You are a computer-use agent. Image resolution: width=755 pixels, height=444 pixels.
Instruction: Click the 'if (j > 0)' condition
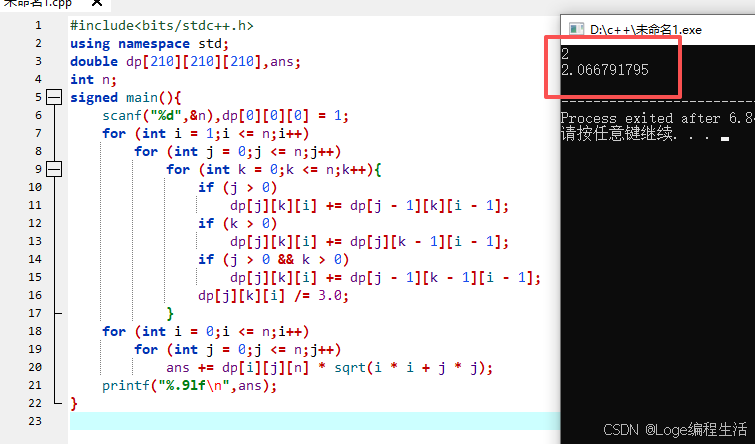(237, 187)
